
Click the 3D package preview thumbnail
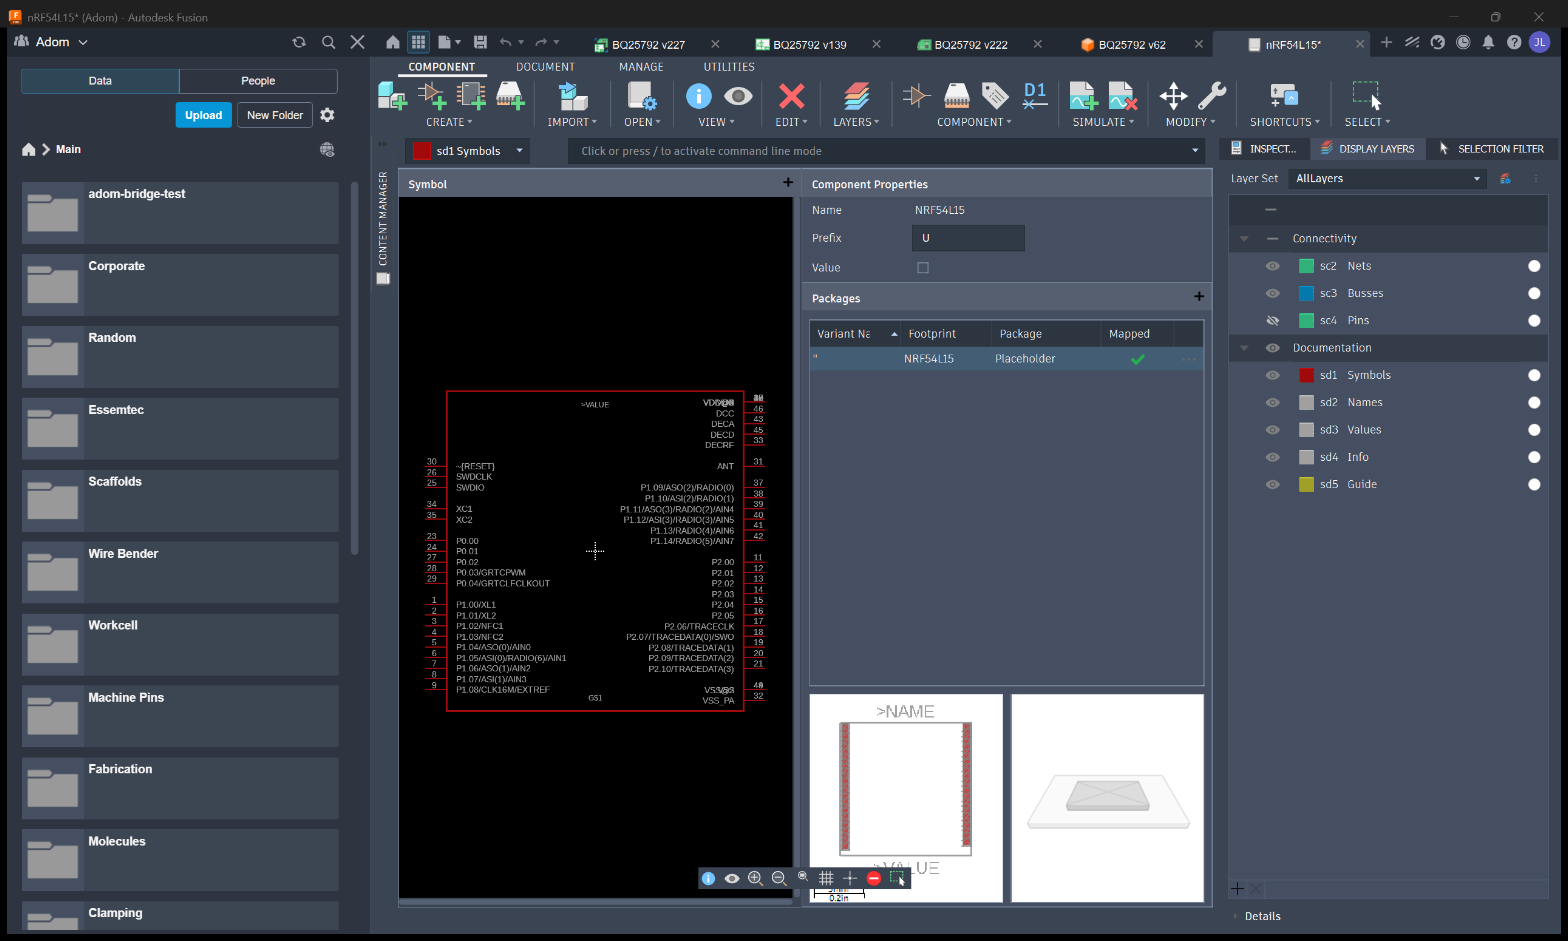[x=1107, y=798]
